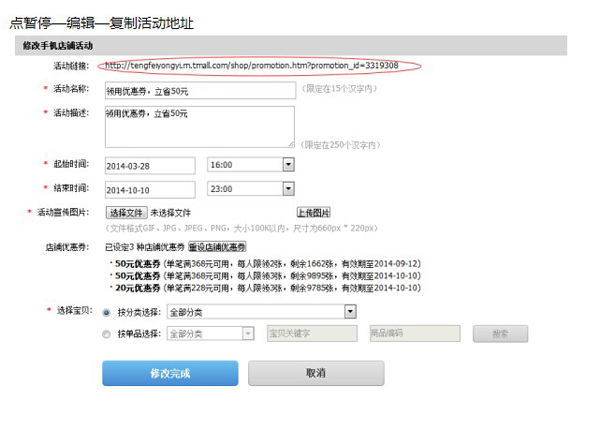Click the 上传图片 upload button
Viewport: 600px width, 430px height.
314,212
